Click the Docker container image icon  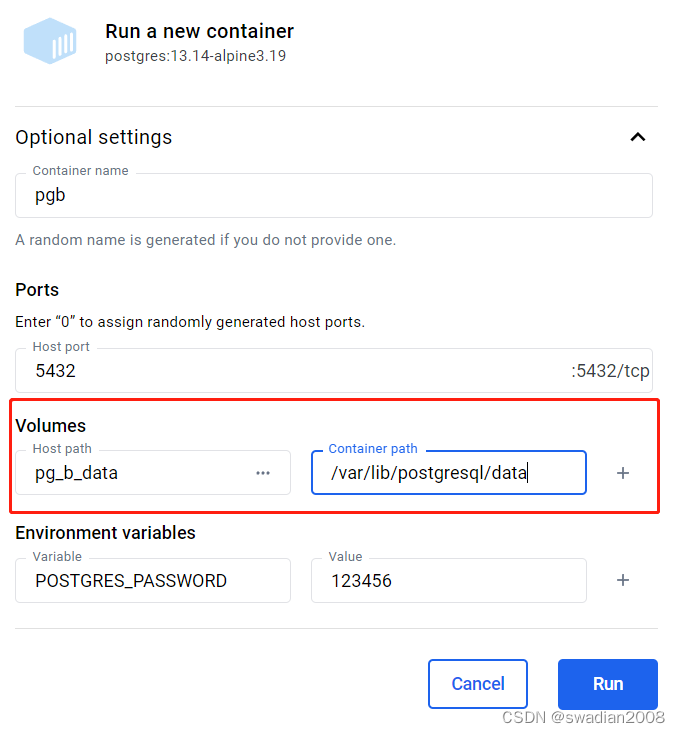coord(50,42)
